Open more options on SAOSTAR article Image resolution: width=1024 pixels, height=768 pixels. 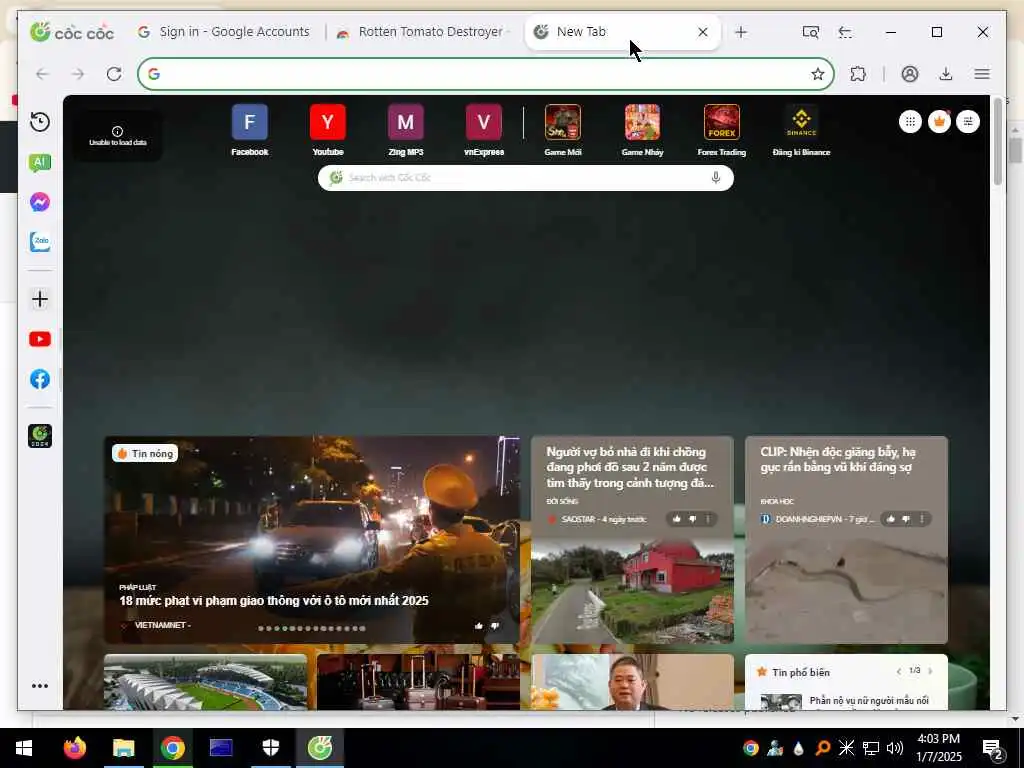(x=709, y=519)
